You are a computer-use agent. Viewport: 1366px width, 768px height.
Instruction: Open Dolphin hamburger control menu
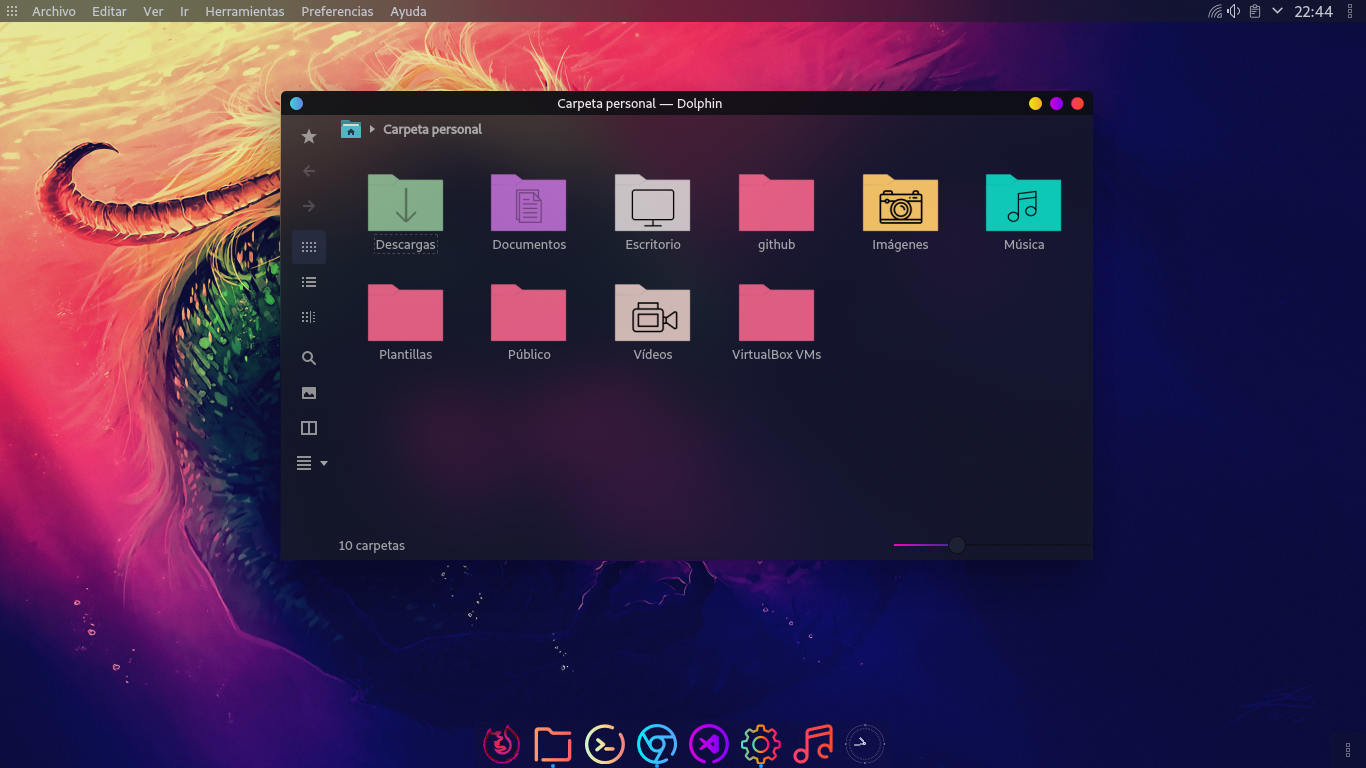tap(312, 463)
